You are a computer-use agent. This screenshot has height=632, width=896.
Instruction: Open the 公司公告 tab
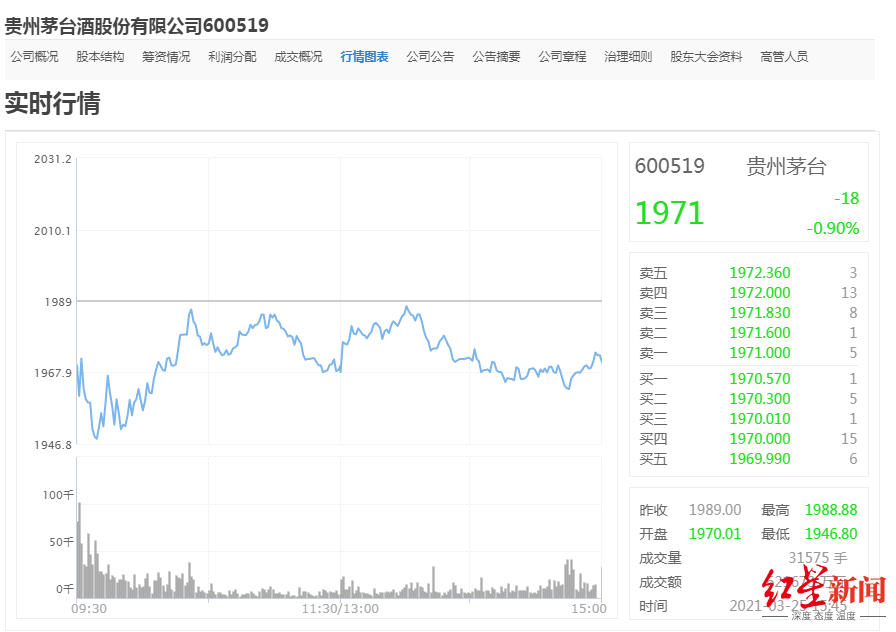coord(430,57)
